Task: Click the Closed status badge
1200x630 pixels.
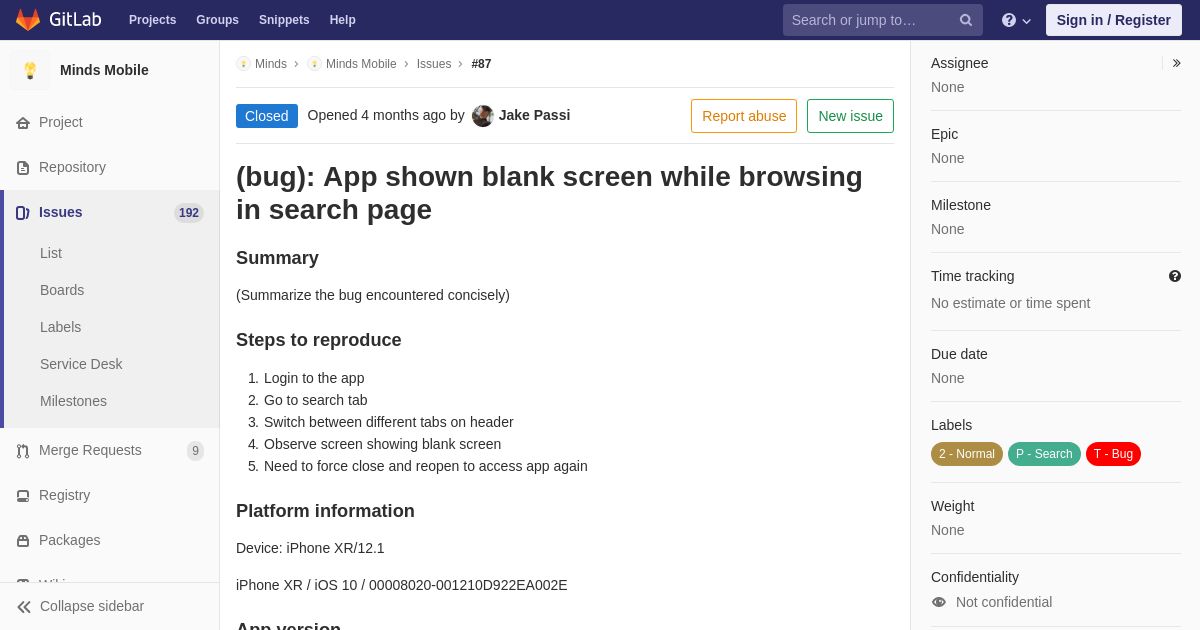Action: 267,116
